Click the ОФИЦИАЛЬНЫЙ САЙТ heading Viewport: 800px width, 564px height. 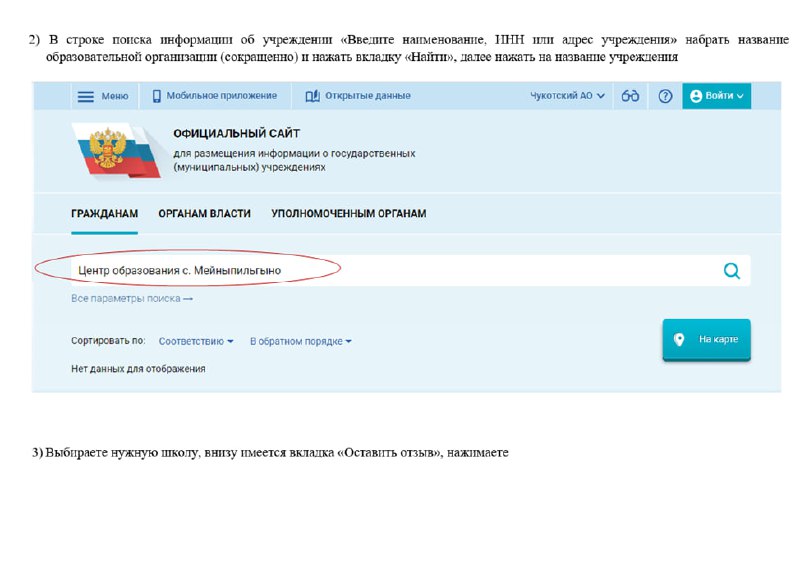[x=237, y=134]
